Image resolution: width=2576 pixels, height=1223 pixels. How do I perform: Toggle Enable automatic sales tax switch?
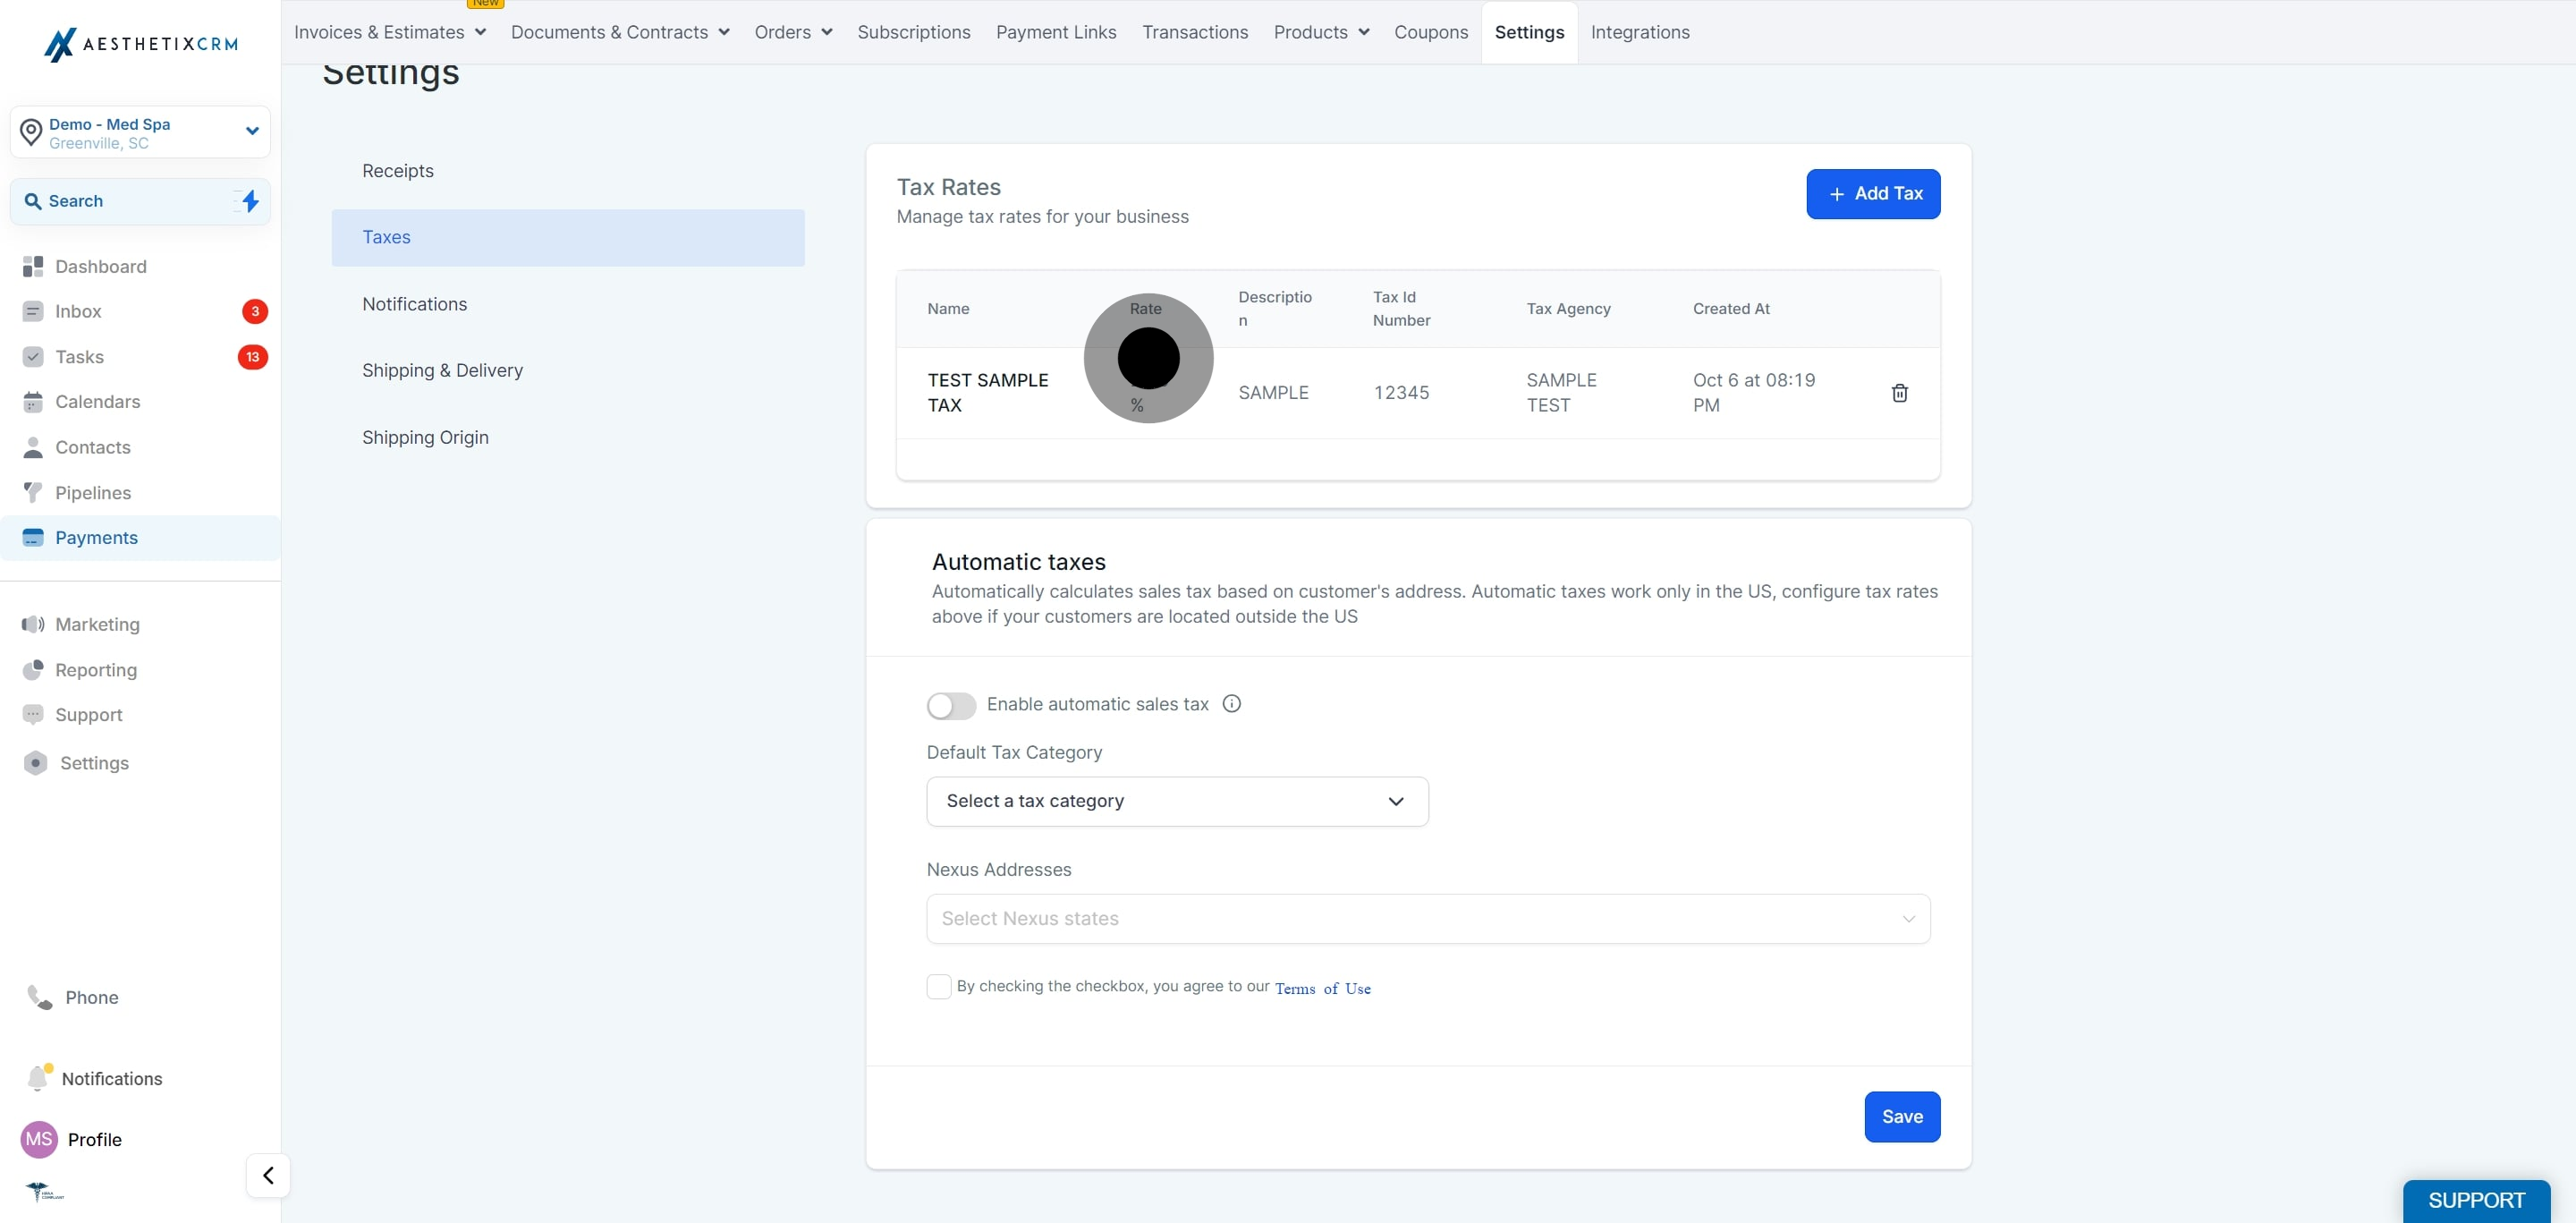tap(951, 706)
